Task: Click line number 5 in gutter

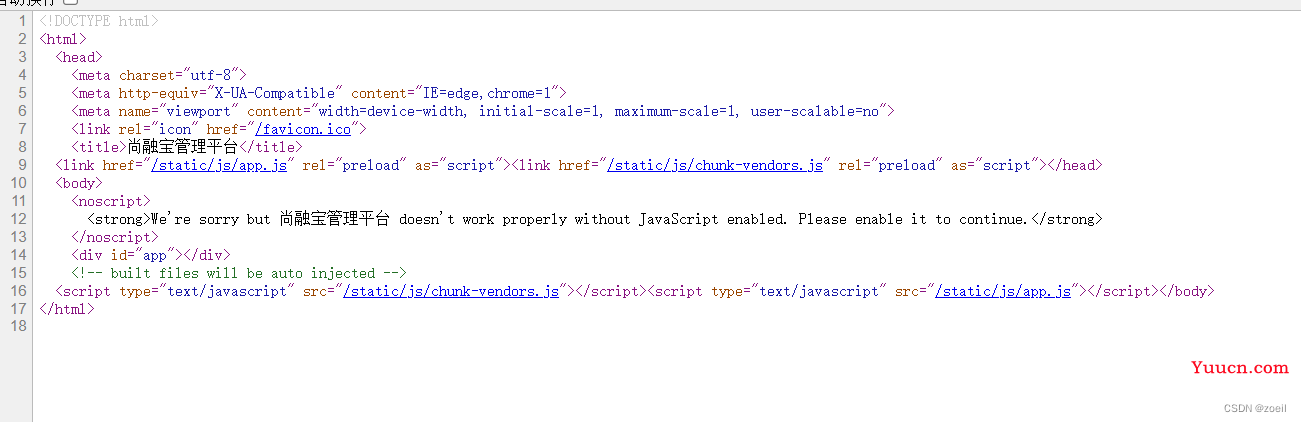Action: tap(23, 93)
